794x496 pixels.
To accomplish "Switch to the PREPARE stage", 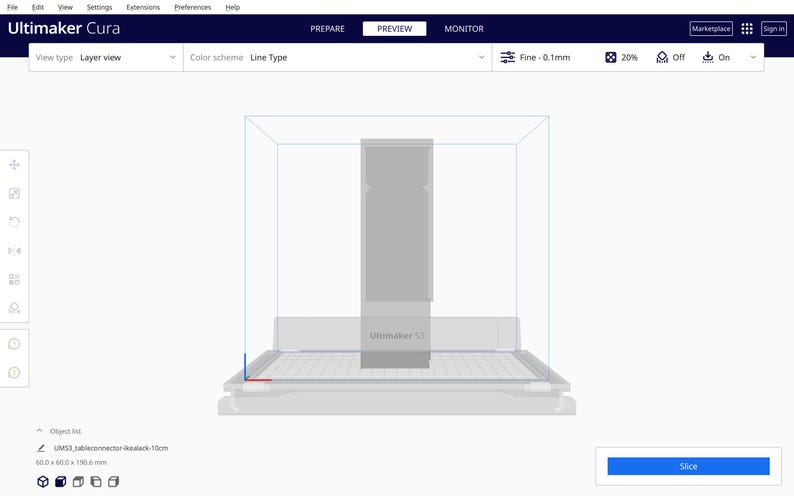I will (327, 29).
